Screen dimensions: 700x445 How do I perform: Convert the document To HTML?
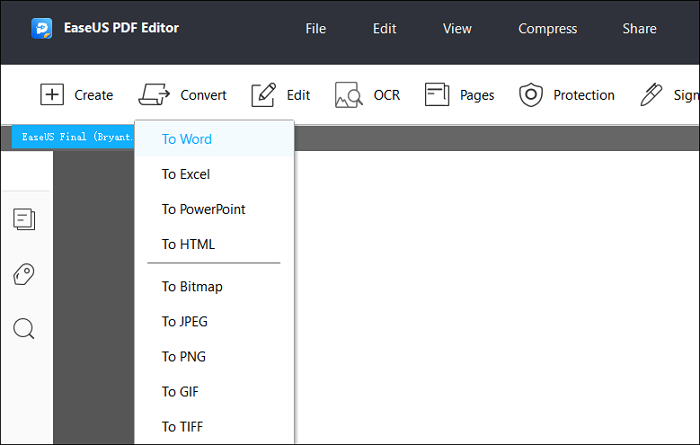point(188,244)
